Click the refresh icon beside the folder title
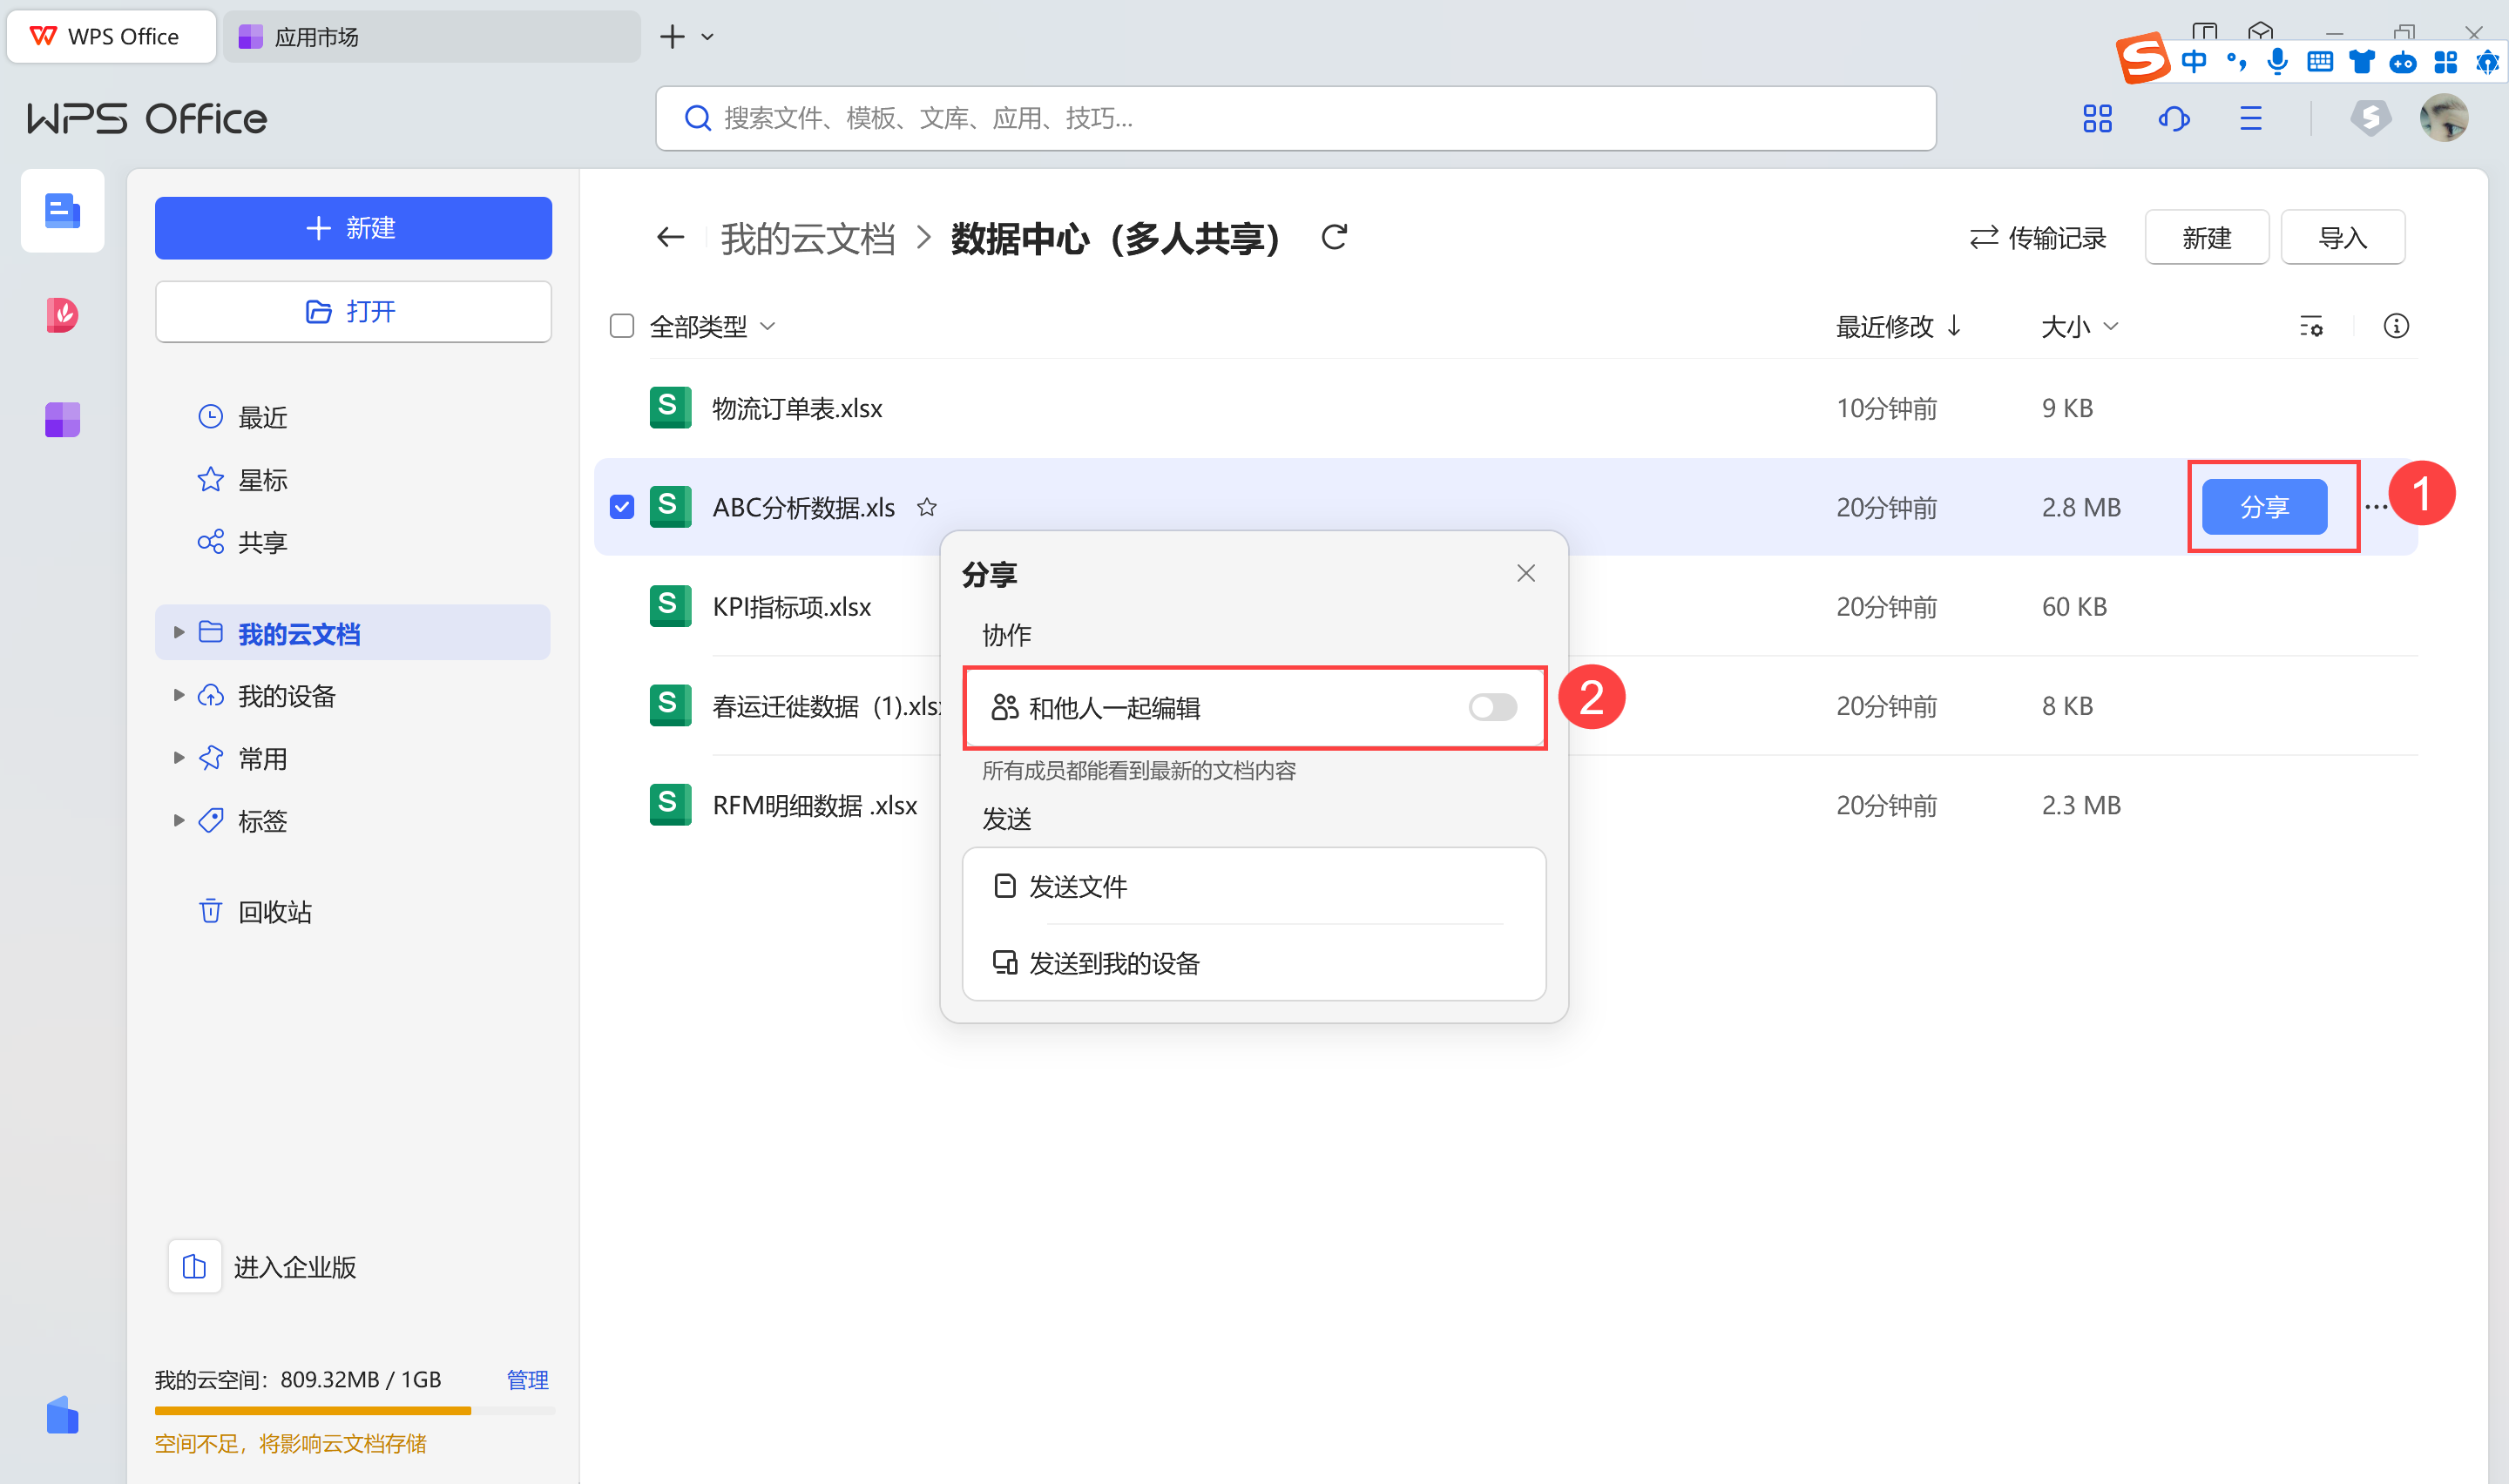The image size is (2509, 1484). tap(1334, 237)
